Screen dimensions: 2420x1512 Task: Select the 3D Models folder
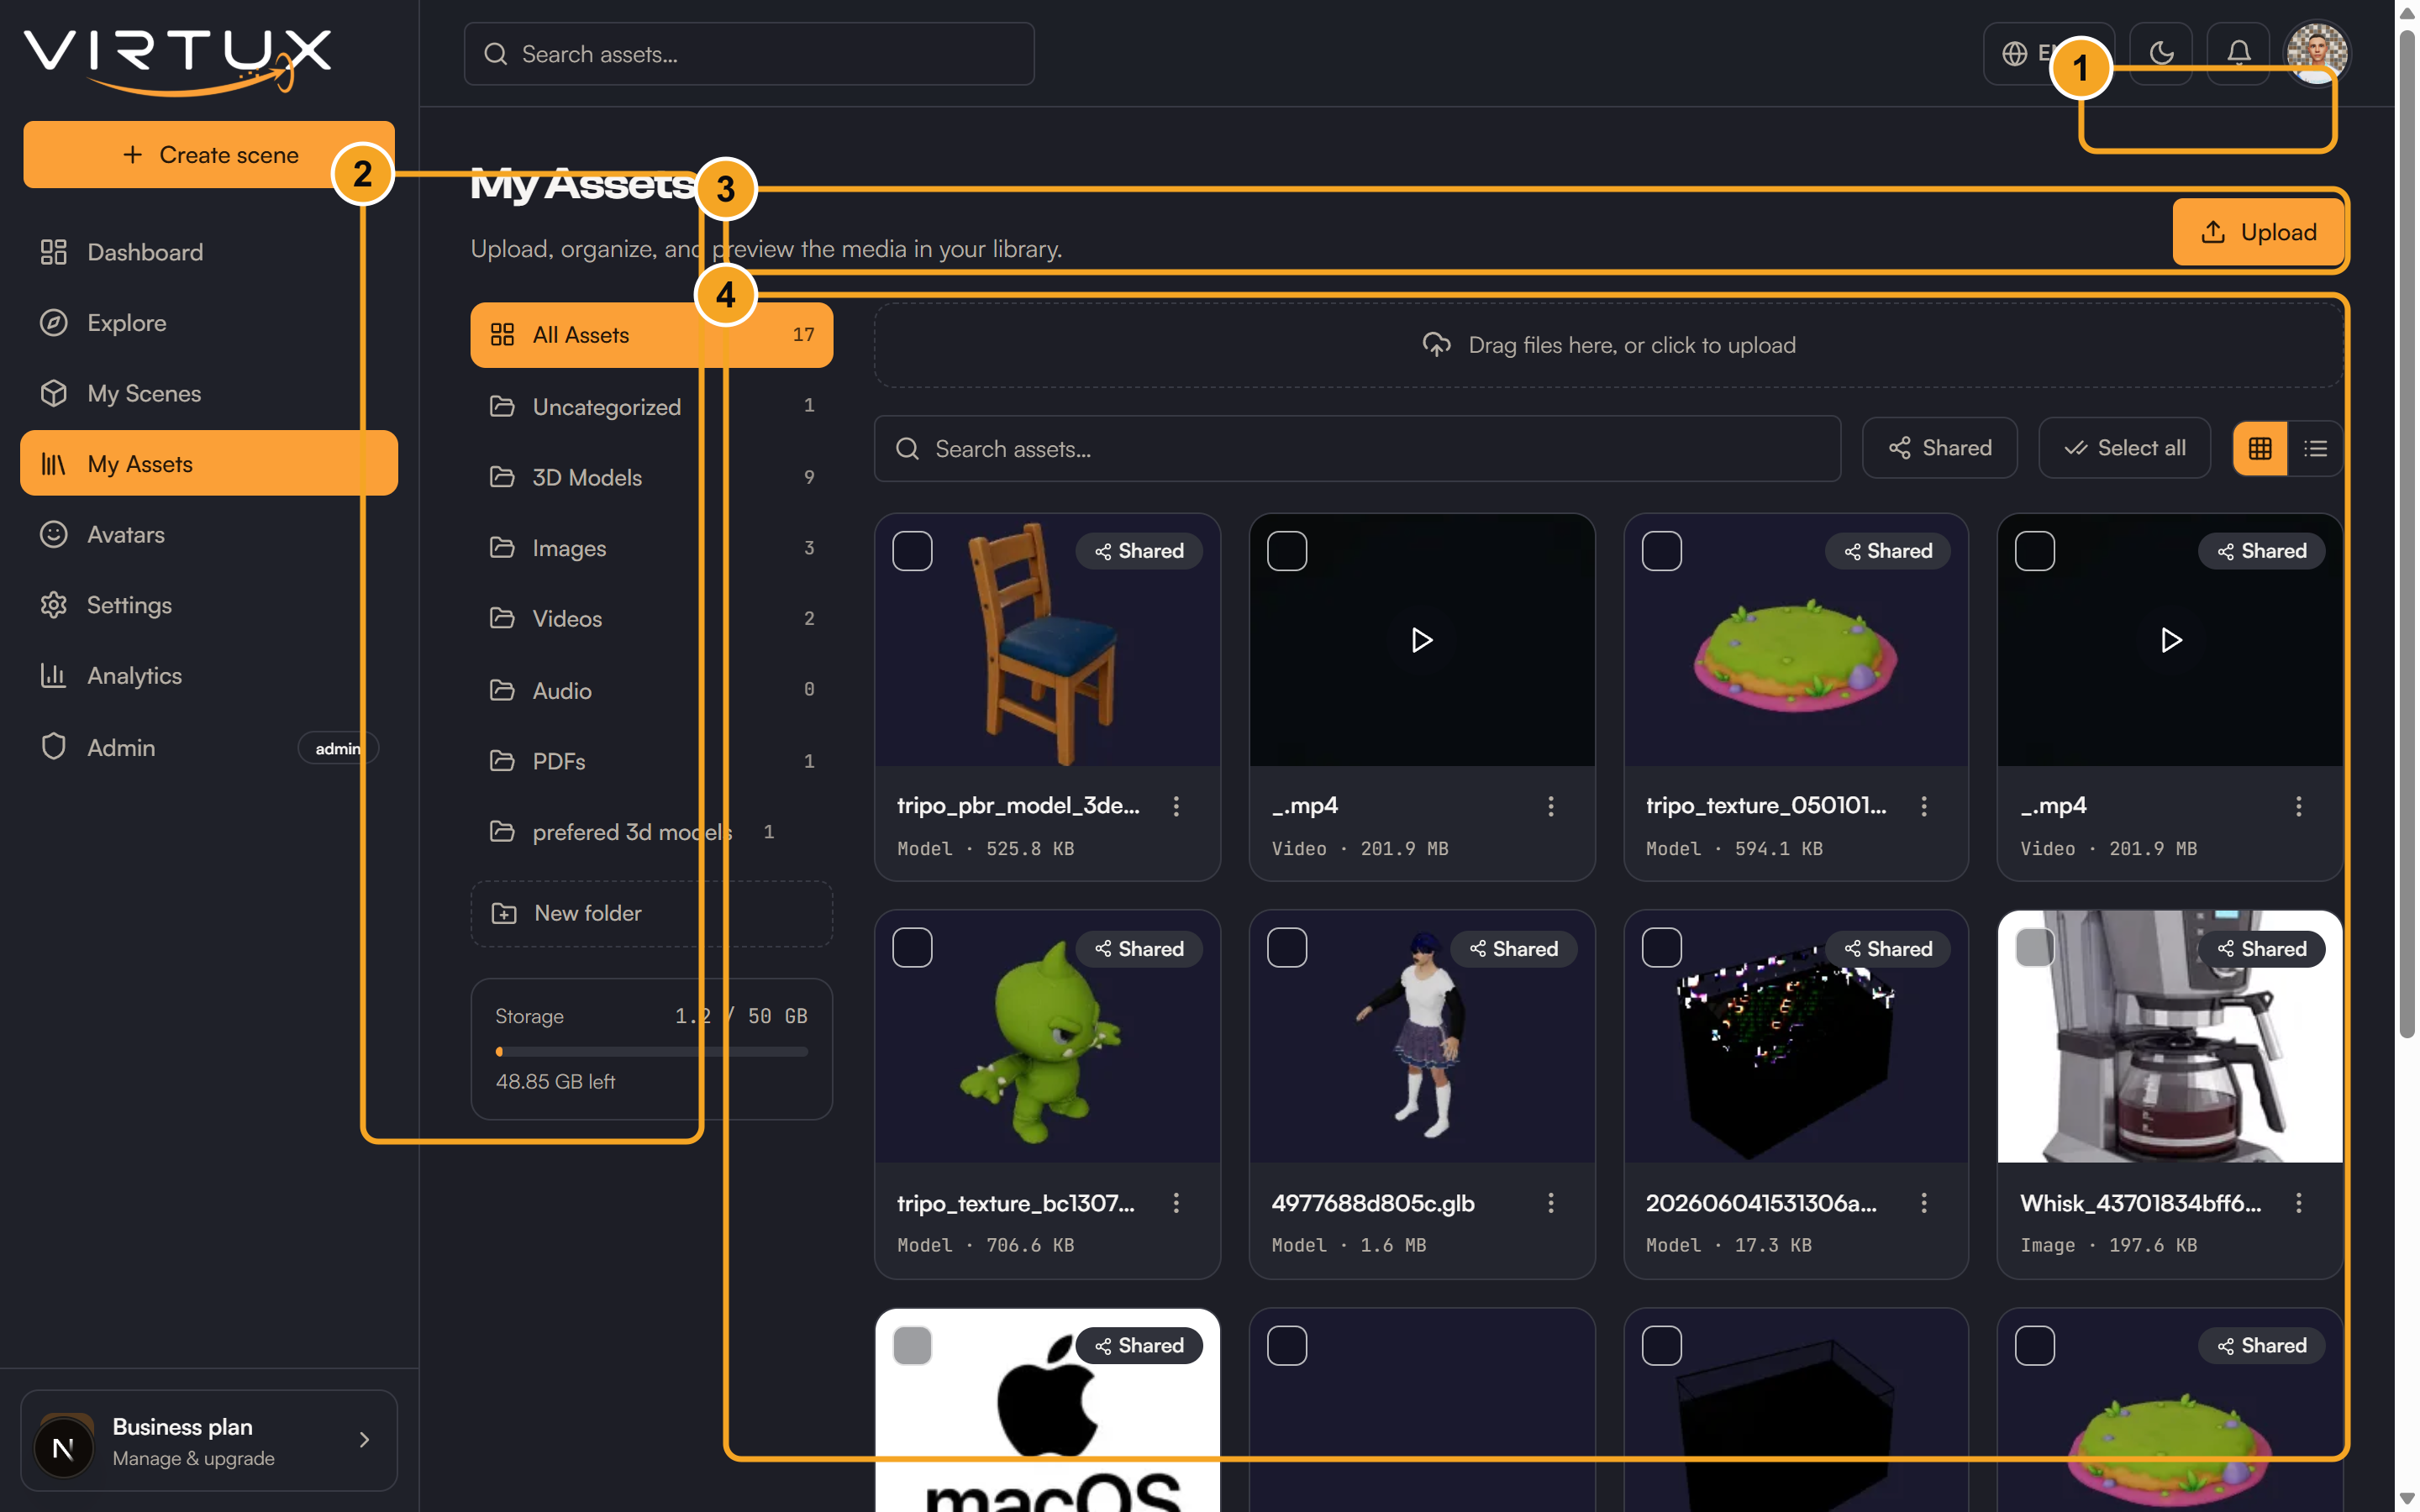pyautogui.click(x=652, y=478)
